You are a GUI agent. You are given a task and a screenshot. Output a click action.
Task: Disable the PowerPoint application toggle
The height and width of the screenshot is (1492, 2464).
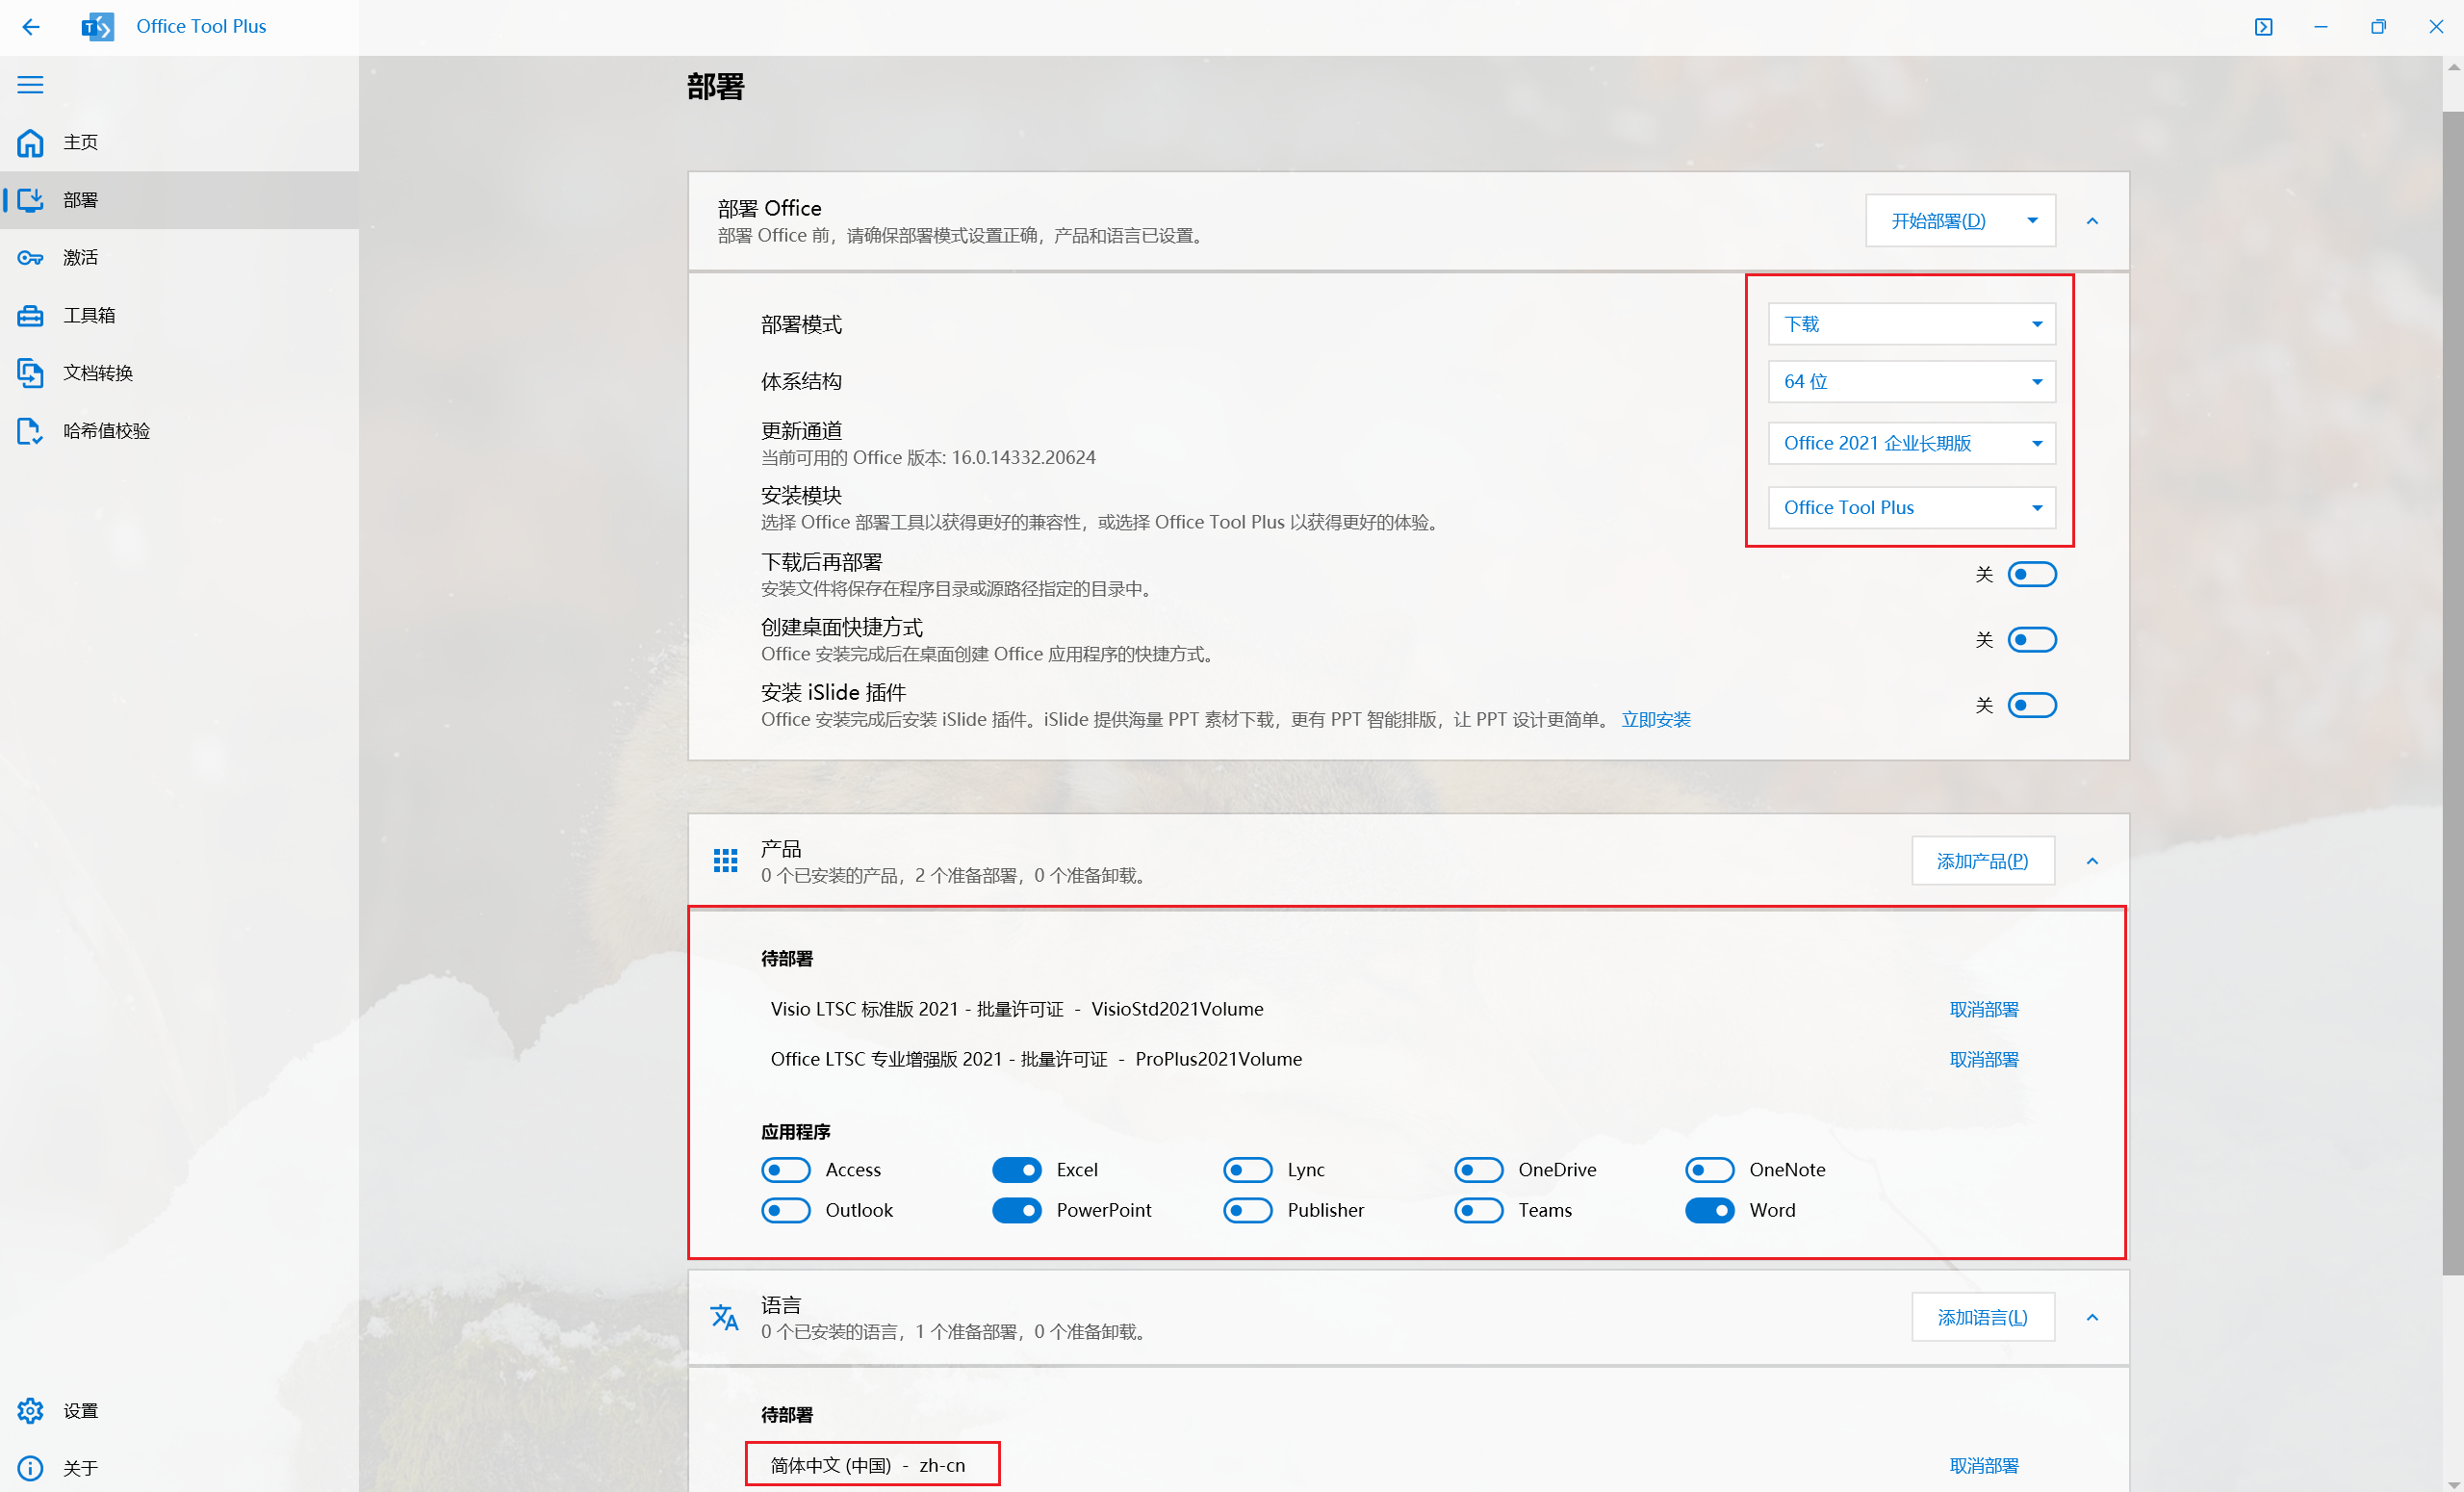point(1016,1210)
